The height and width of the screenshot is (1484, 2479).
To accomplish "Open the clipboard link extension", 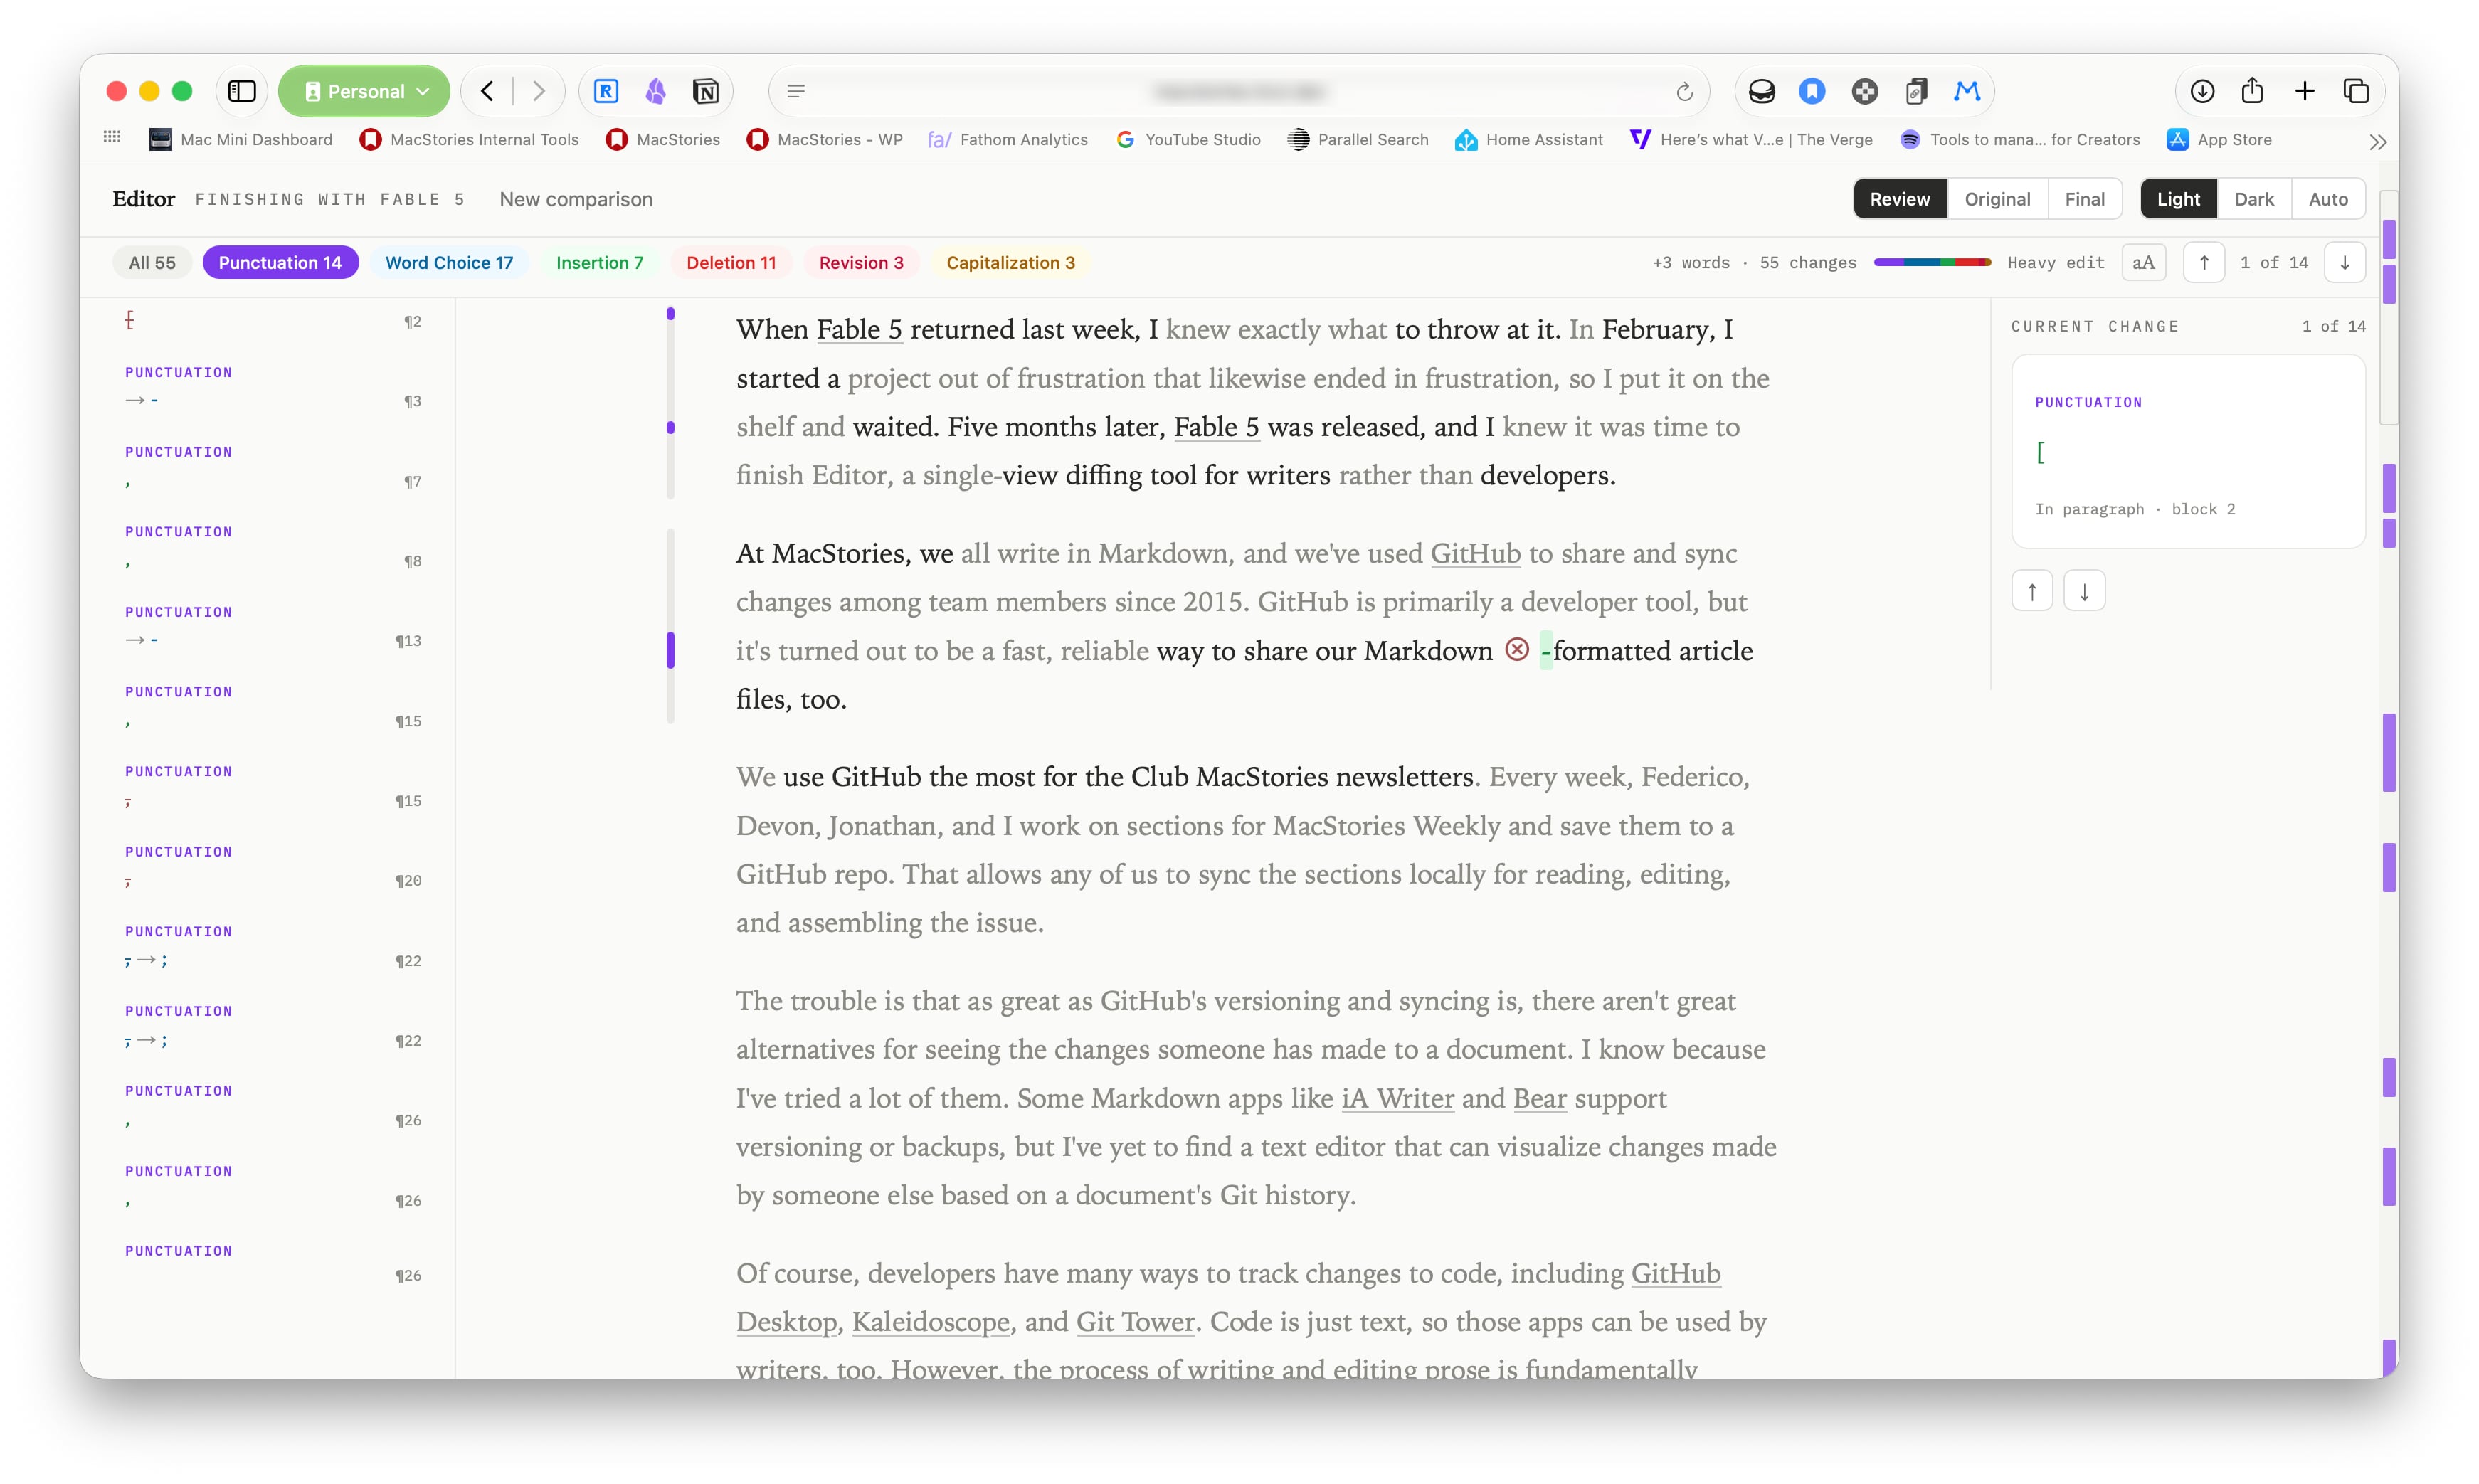I will [1915, 91].
